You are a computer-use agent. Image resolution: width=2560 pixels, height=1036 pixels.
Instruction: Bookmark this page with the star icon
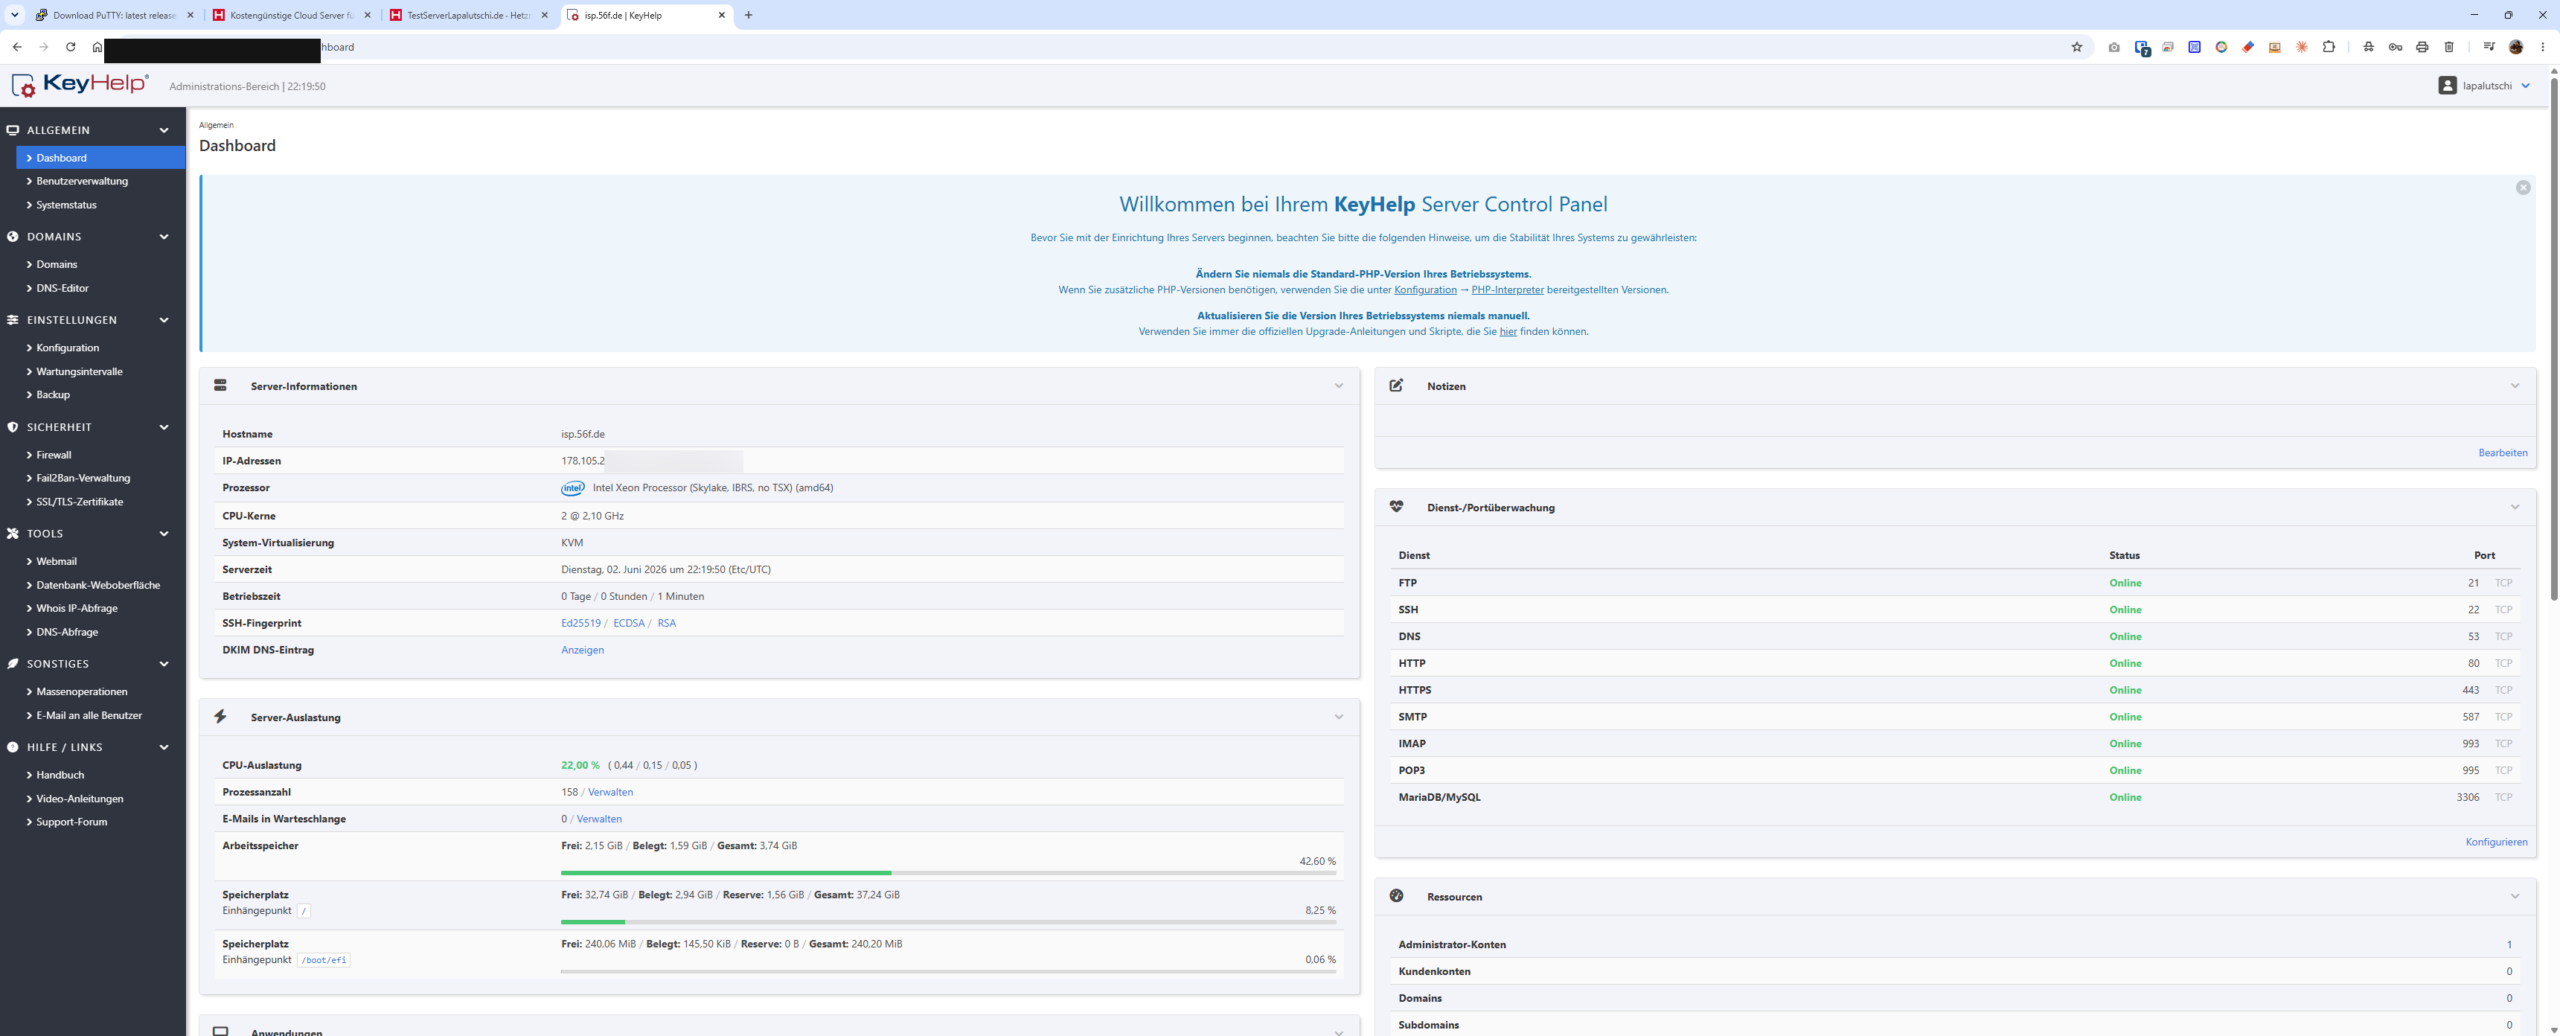pos(2077,47)
